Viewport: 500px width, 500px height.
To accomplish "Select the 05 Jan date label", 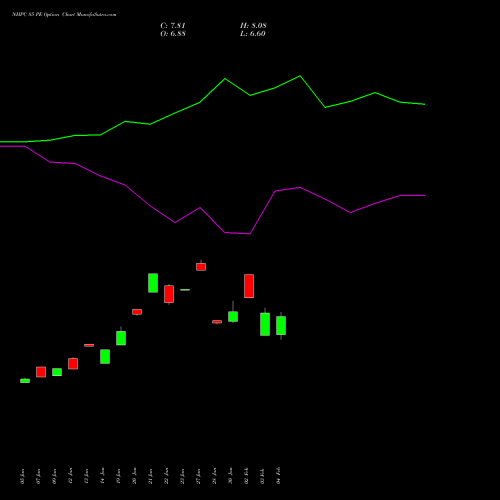I will [22, 476].
